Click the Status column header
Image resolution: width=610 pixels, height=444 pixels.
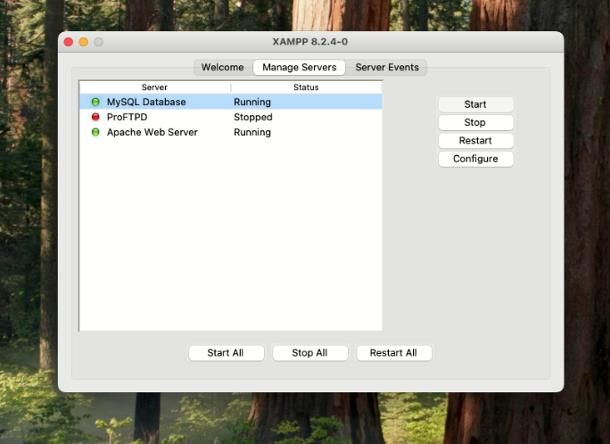pyautogui.click(x=306, y=87)
